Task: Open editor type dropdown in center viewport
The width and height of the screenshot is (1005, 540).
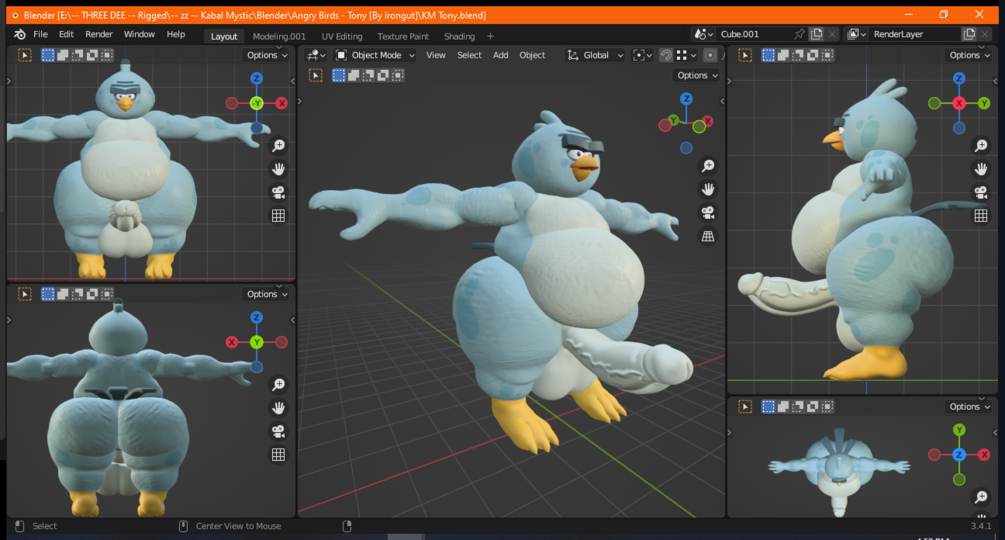Action: (x=316, y=55)
